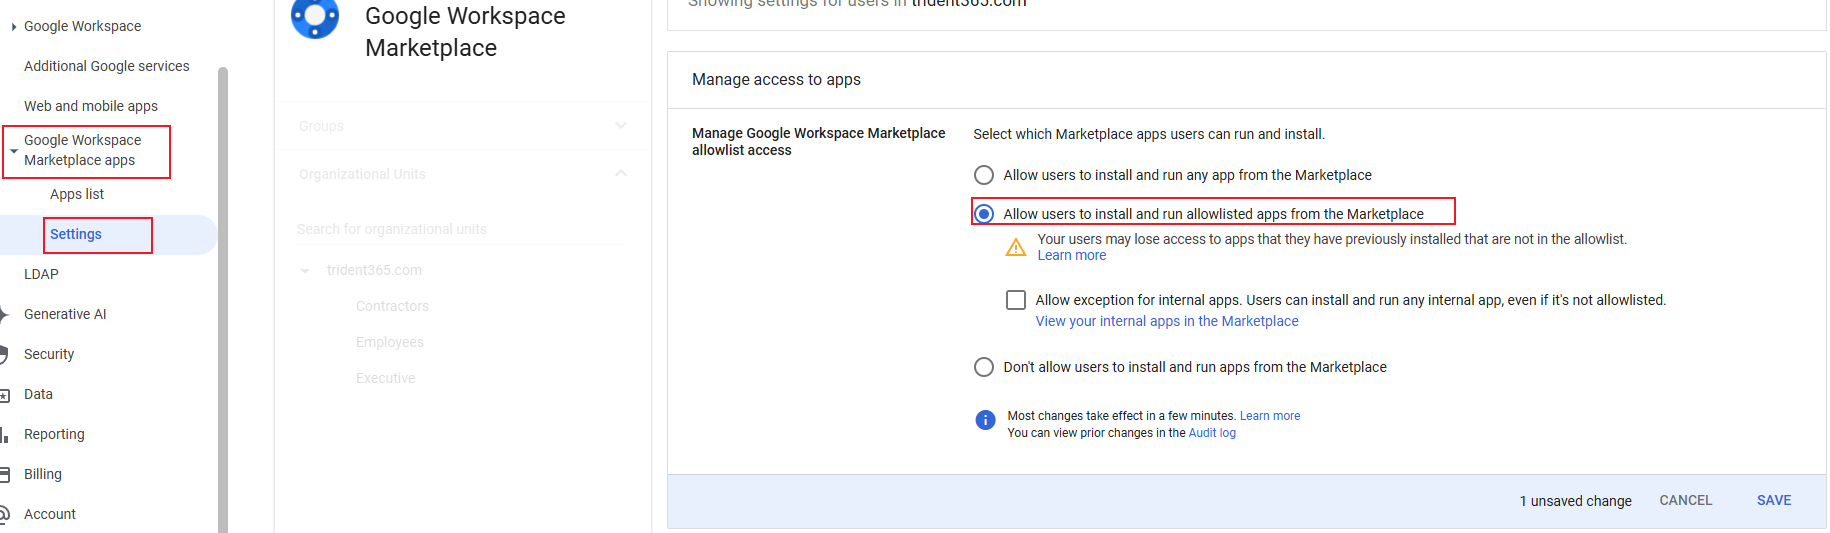1830x533 pixels.
Task: Select 'Don't allow users to install' radio option
Action: 984,367
